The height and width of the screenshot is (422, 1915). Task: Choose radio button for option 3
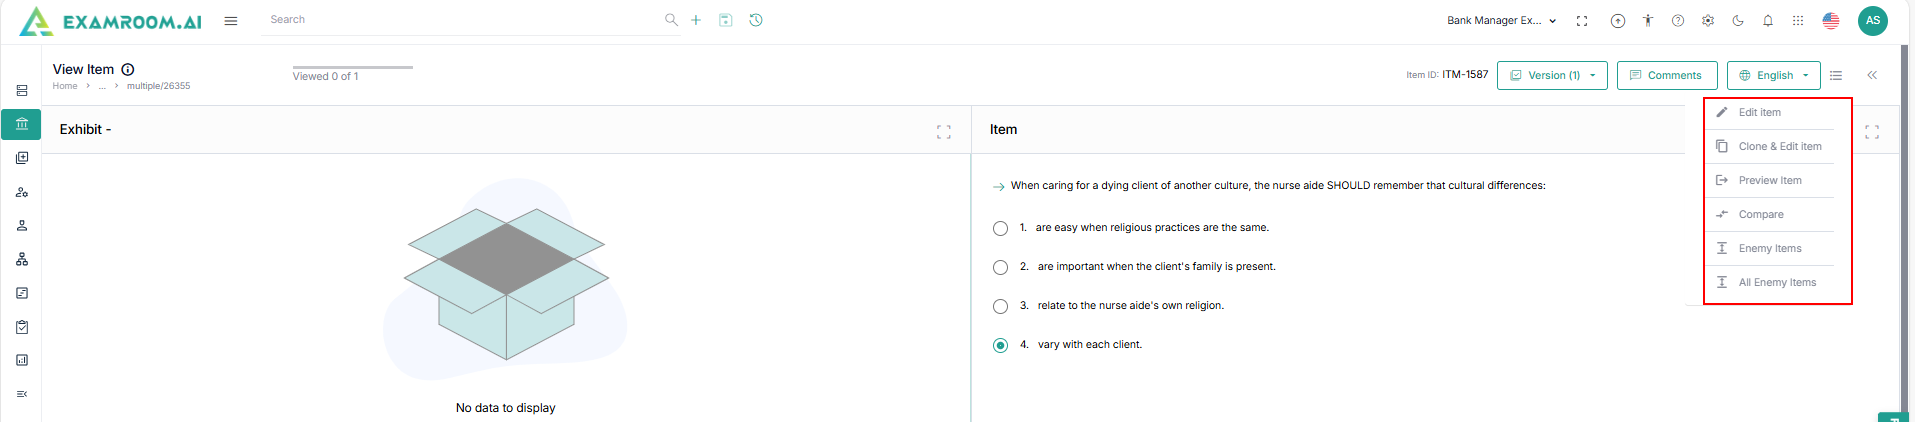[1000, 306]
